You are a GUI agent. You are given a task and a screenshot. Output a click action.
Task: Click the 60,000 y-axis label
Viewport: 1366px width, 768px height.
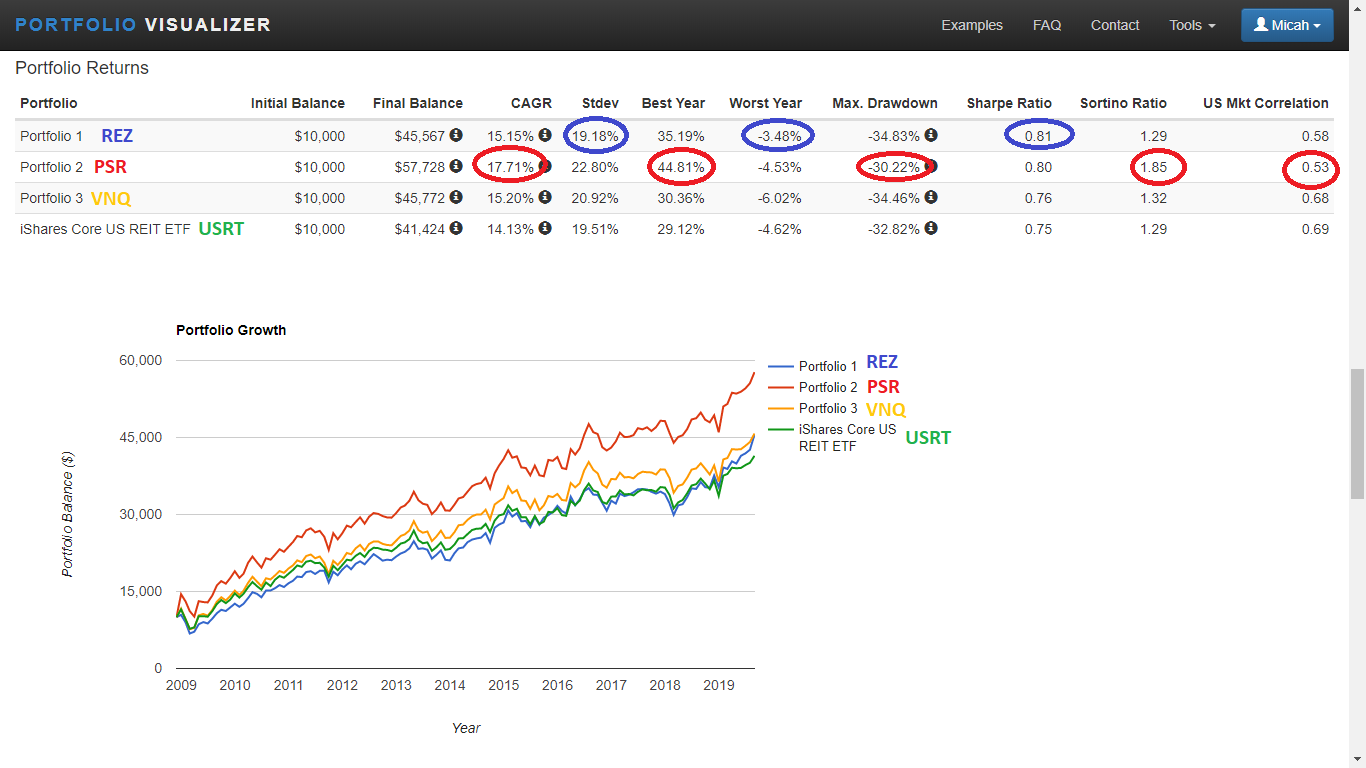(140, 360)
